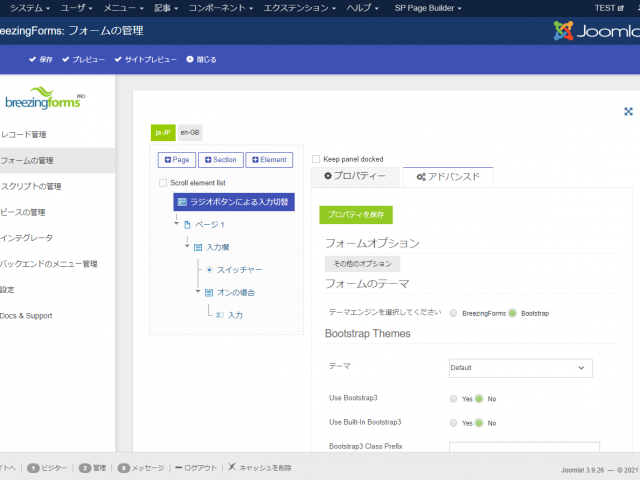This screenshot has width=640, height=480.
Task: Click the section icon next to 入力欄
Action: click(198, 247)
